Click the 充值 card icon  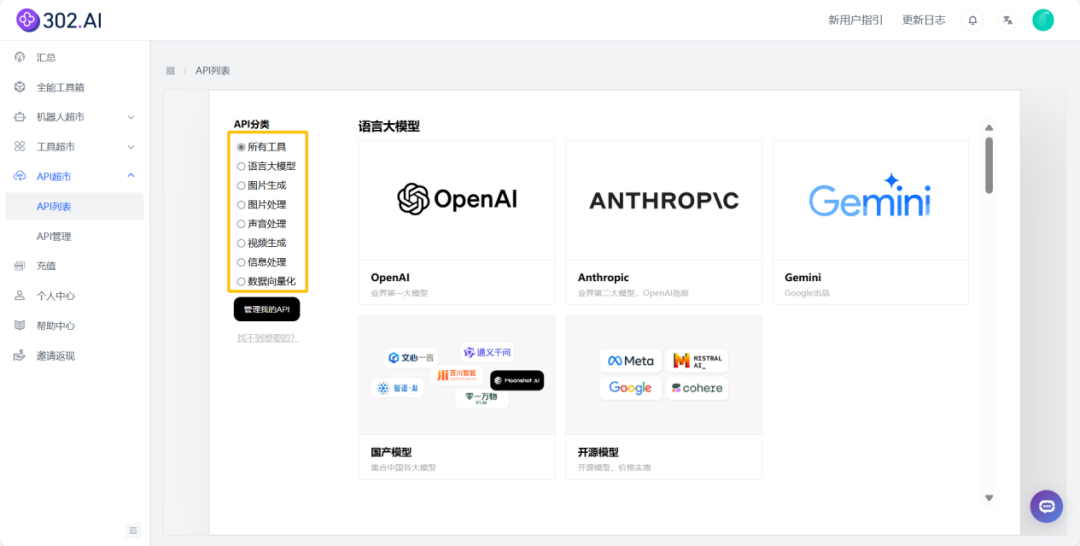tap(20, 266)
